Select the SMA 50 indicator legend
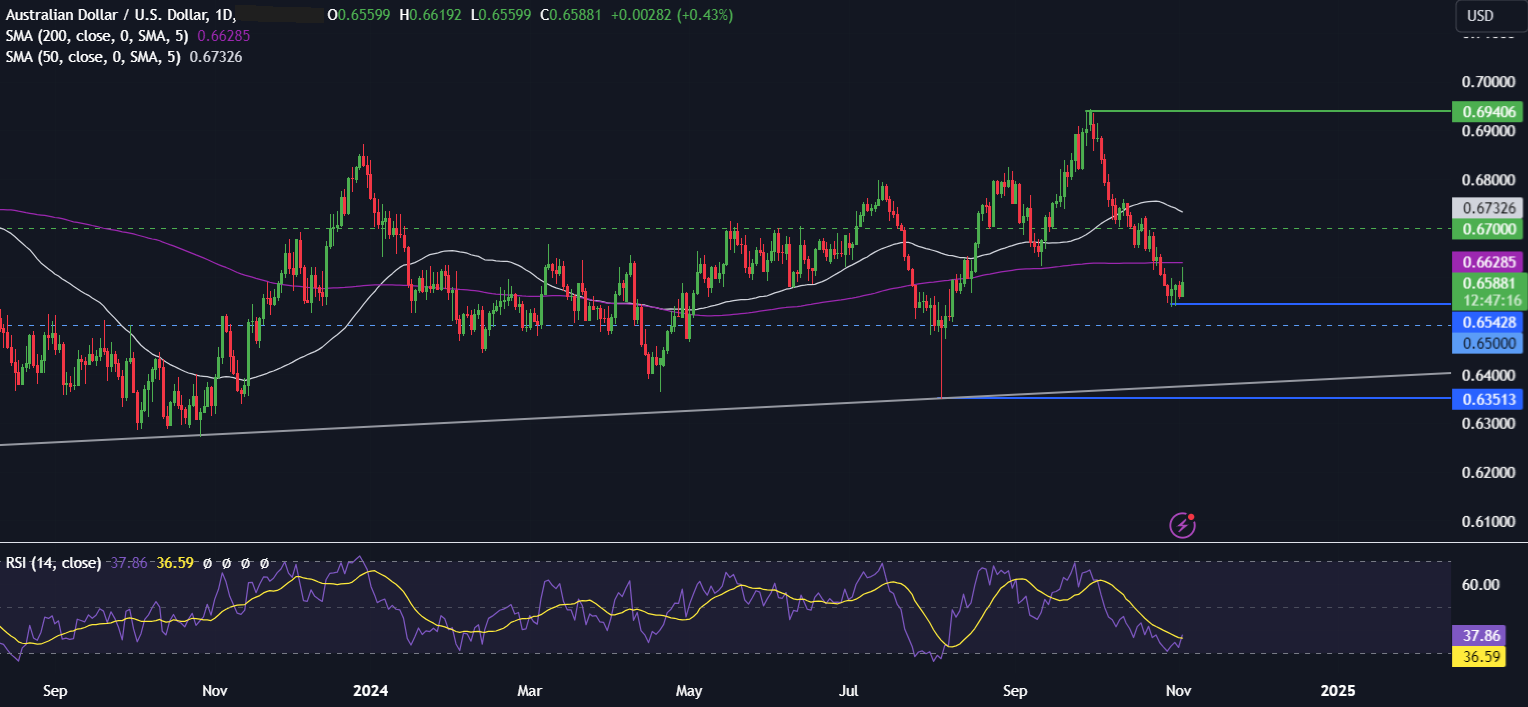Viewport: 1528px width, 707px height. (x=123, y=57)
